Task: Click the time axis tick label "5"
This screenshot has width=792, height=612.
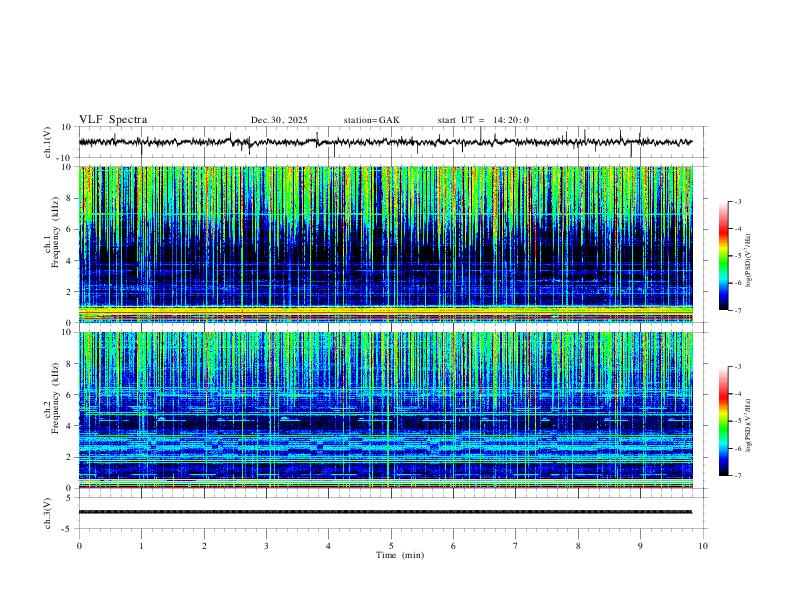Action: [x=391, y=546]
